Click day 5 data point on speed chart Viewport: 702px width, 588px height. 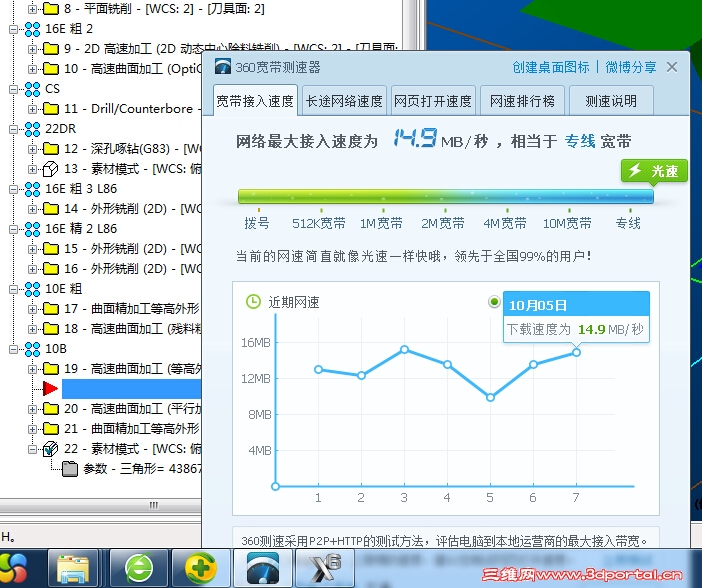490,397
